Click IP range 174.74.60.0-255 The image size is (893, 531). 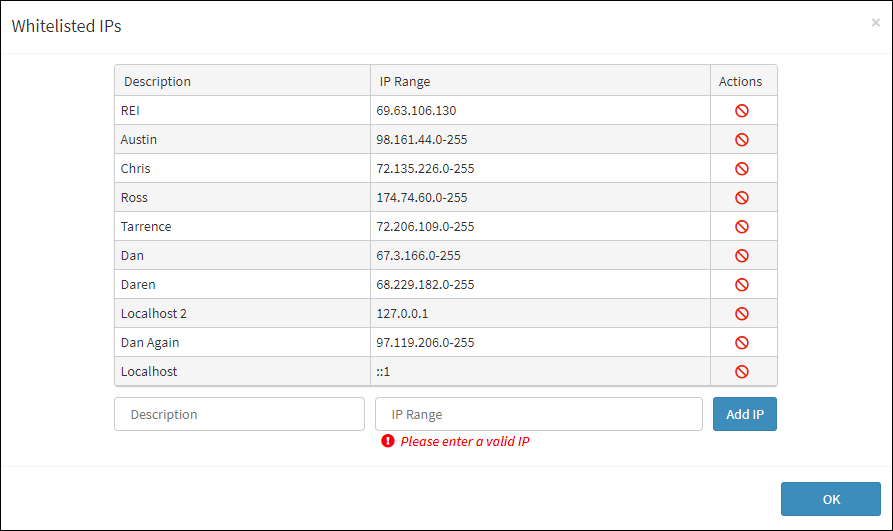coord(421,198)
